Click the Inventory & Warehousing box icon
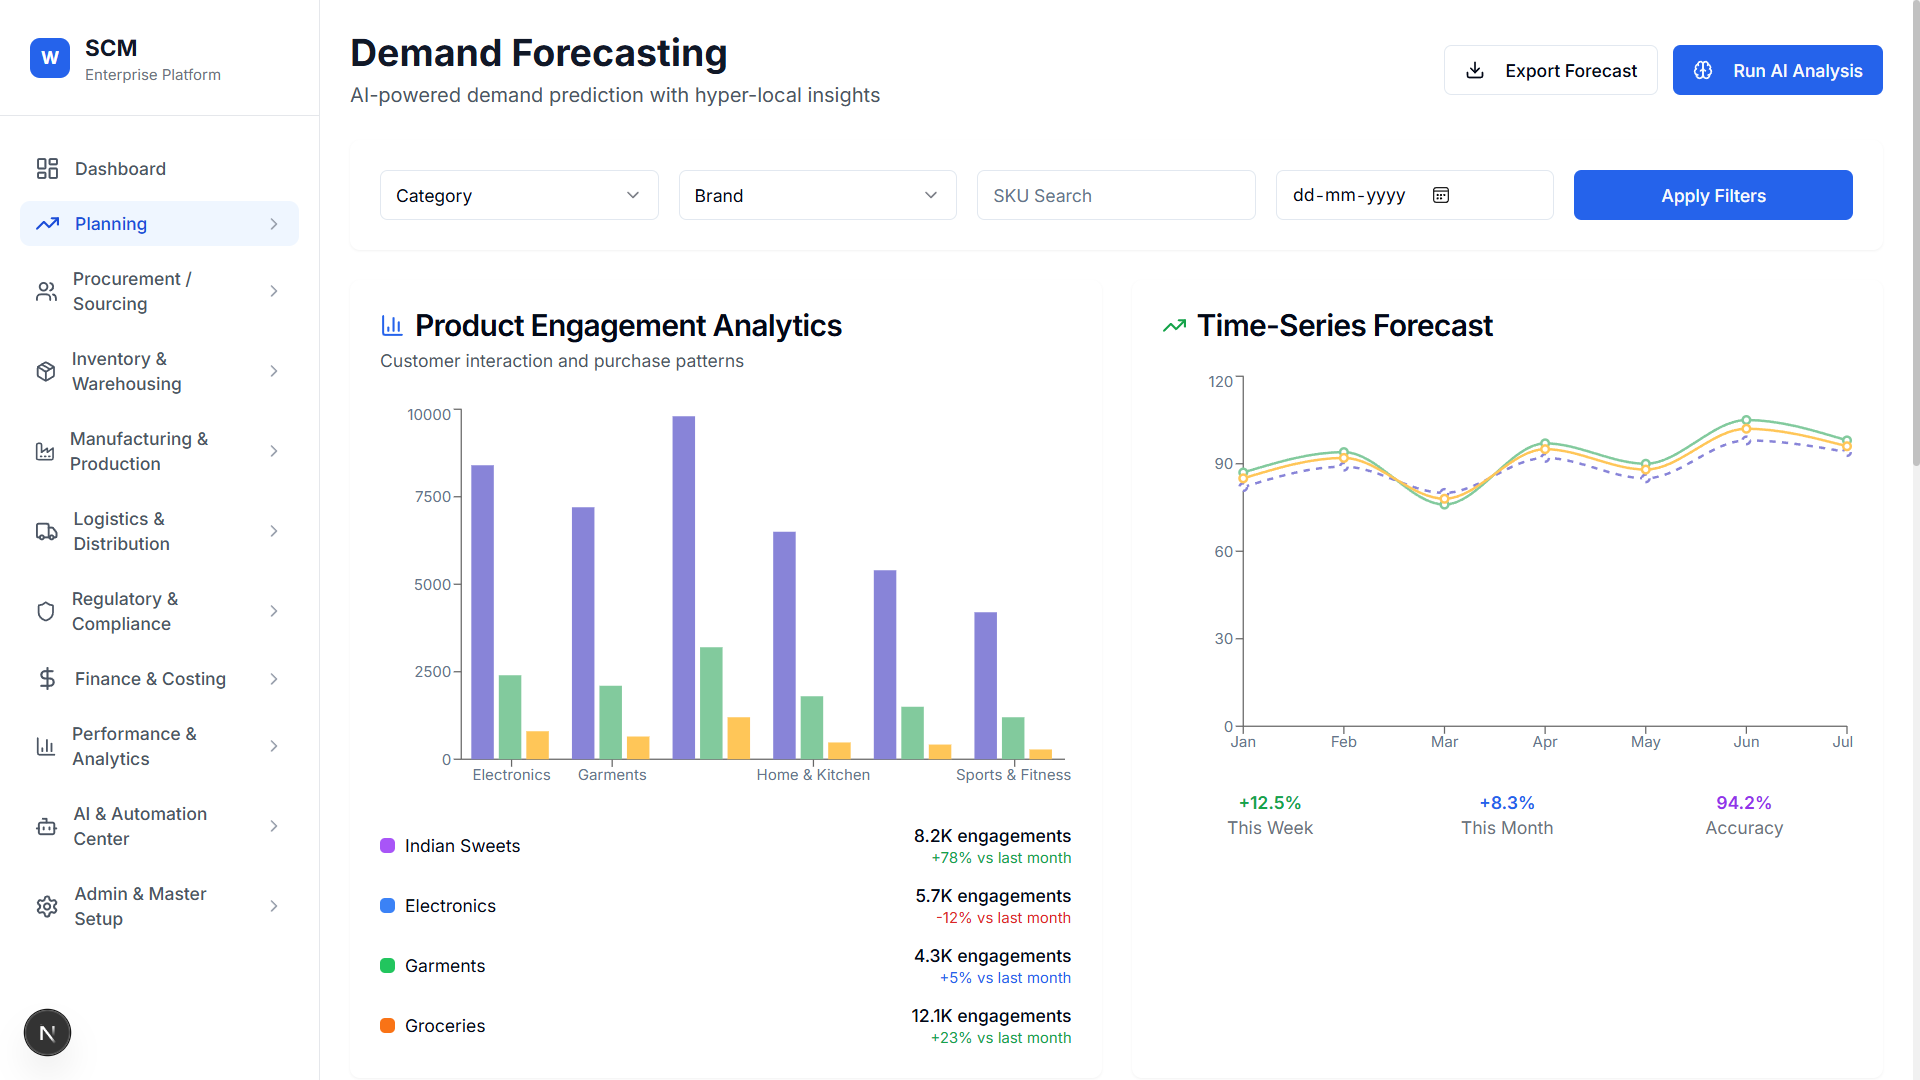Viewport: 1920px width, 1080px height. (46, 371)
